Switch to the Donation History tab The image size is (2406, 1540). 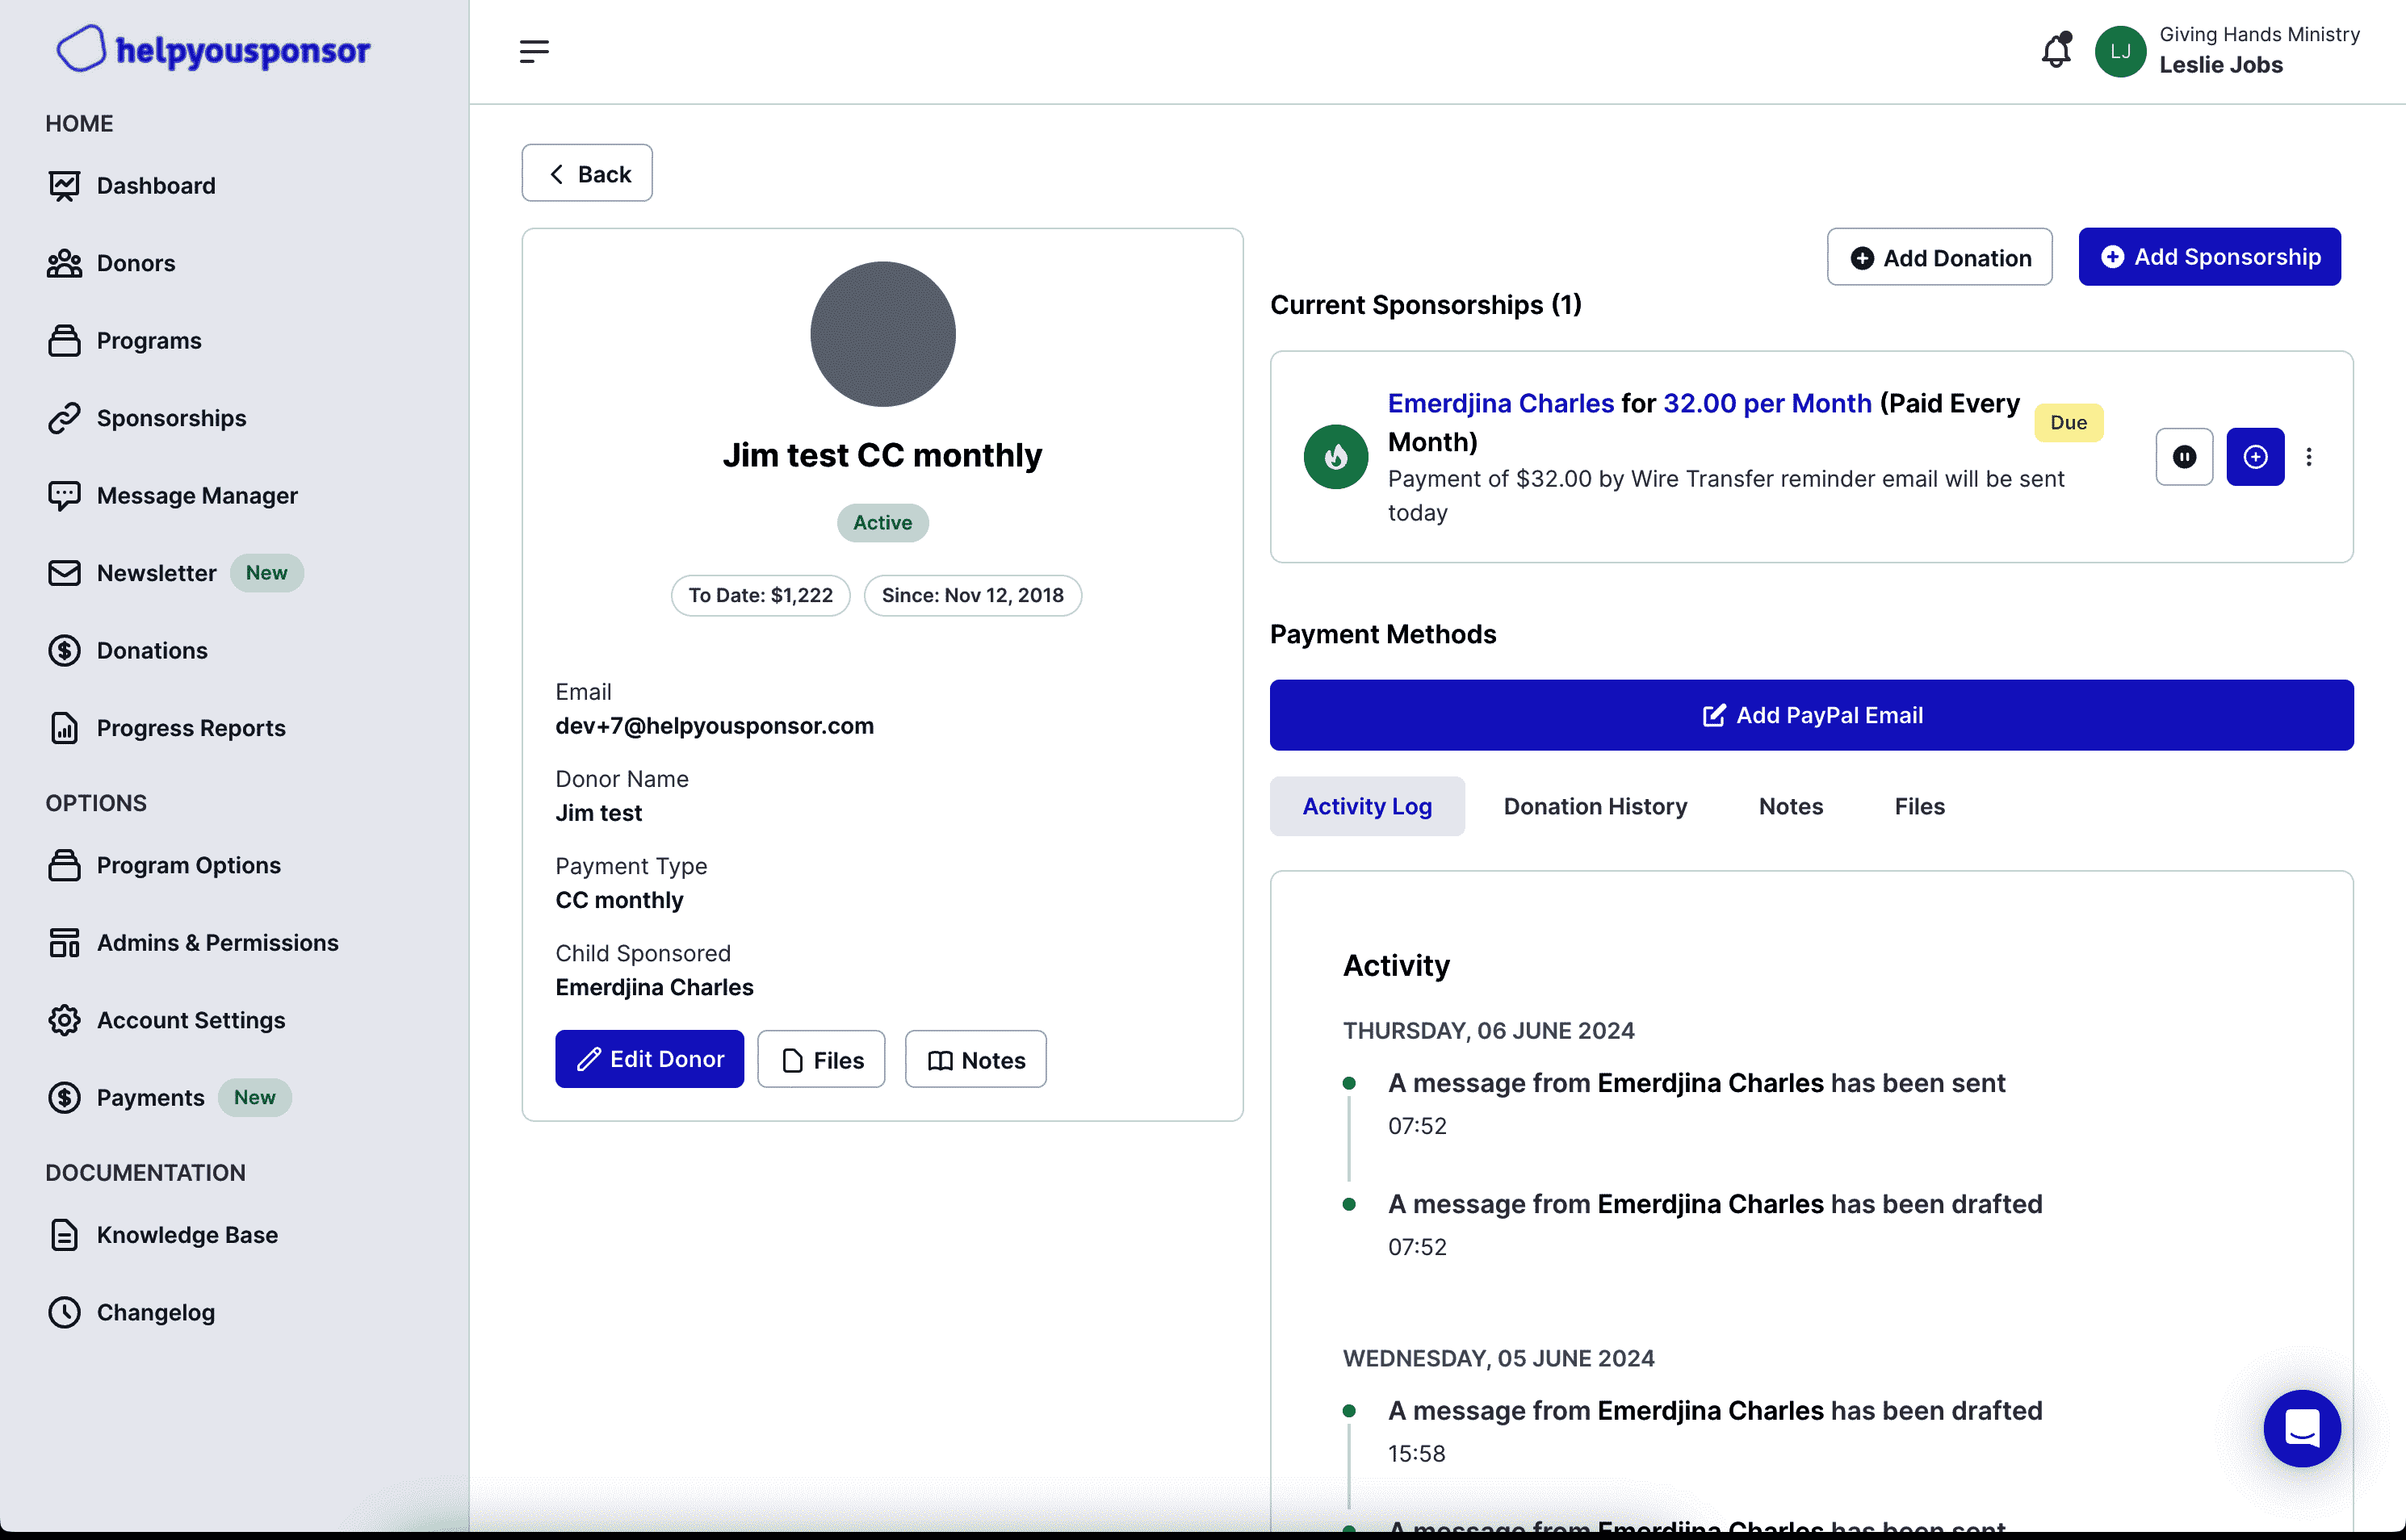tap(1595, 806)
